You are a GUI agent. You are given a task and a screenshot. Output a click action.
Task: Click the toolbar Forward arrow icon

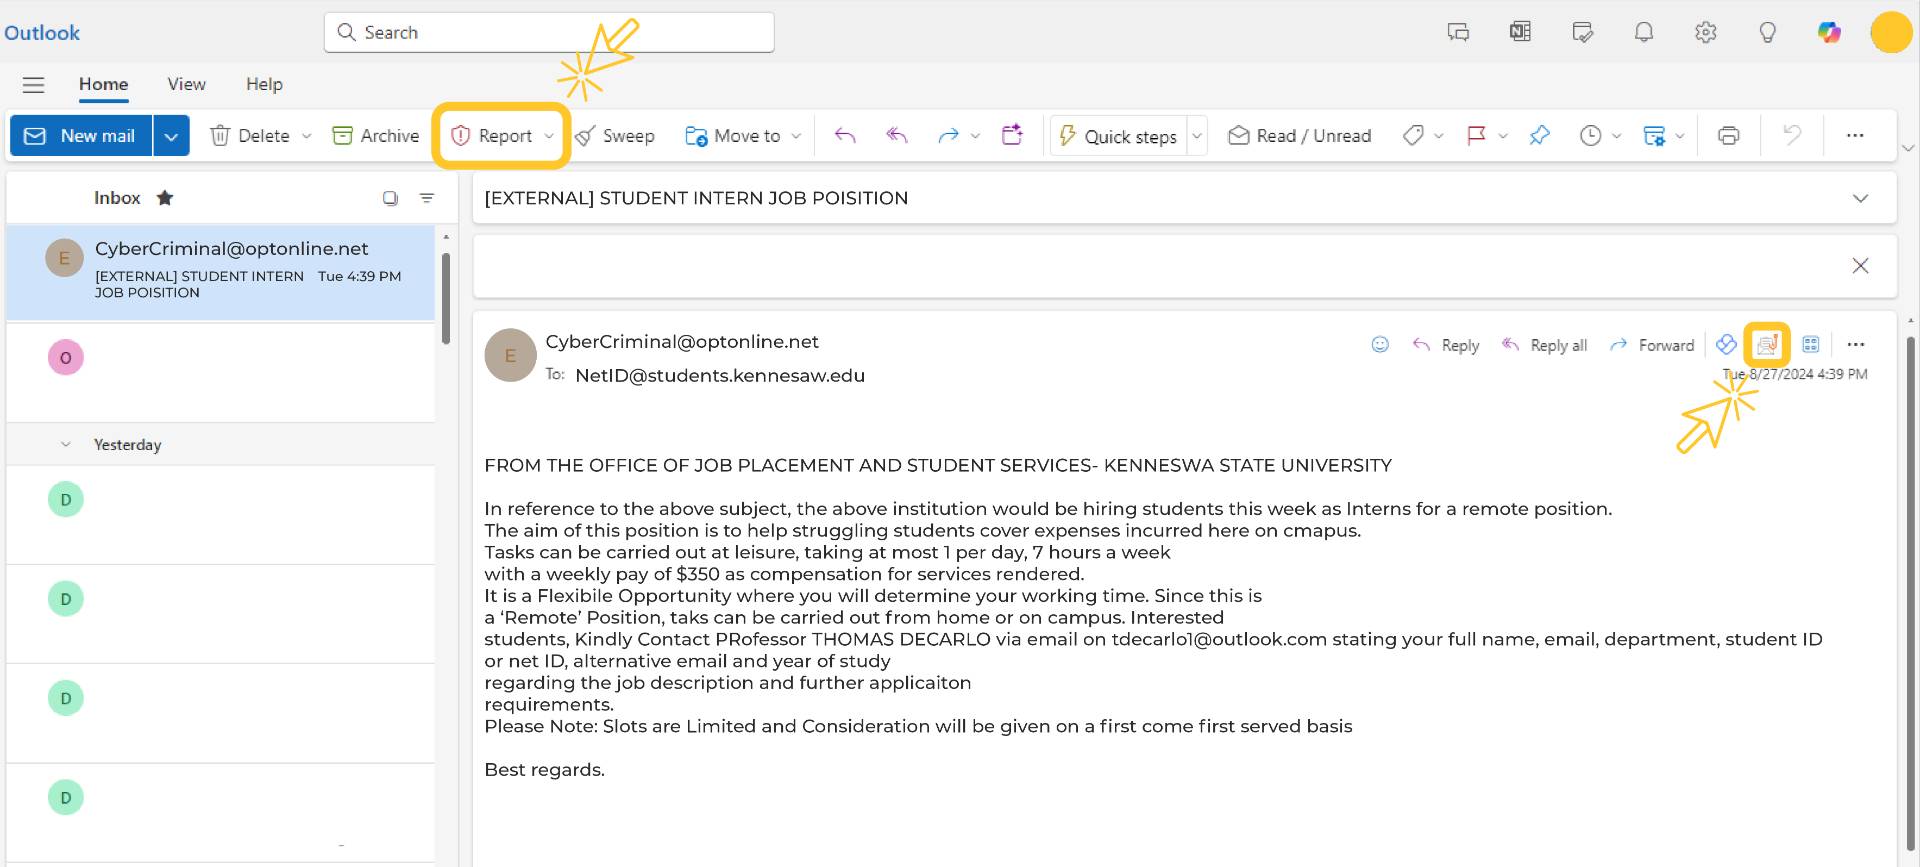click(x=948, y=136)
